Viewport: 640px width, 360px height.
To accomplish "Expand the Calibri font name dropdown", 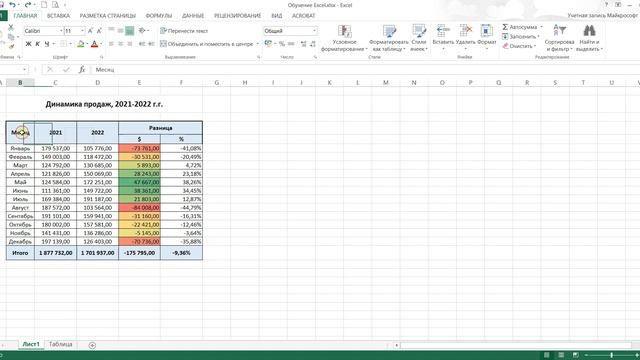I will [x=61, y=31].
